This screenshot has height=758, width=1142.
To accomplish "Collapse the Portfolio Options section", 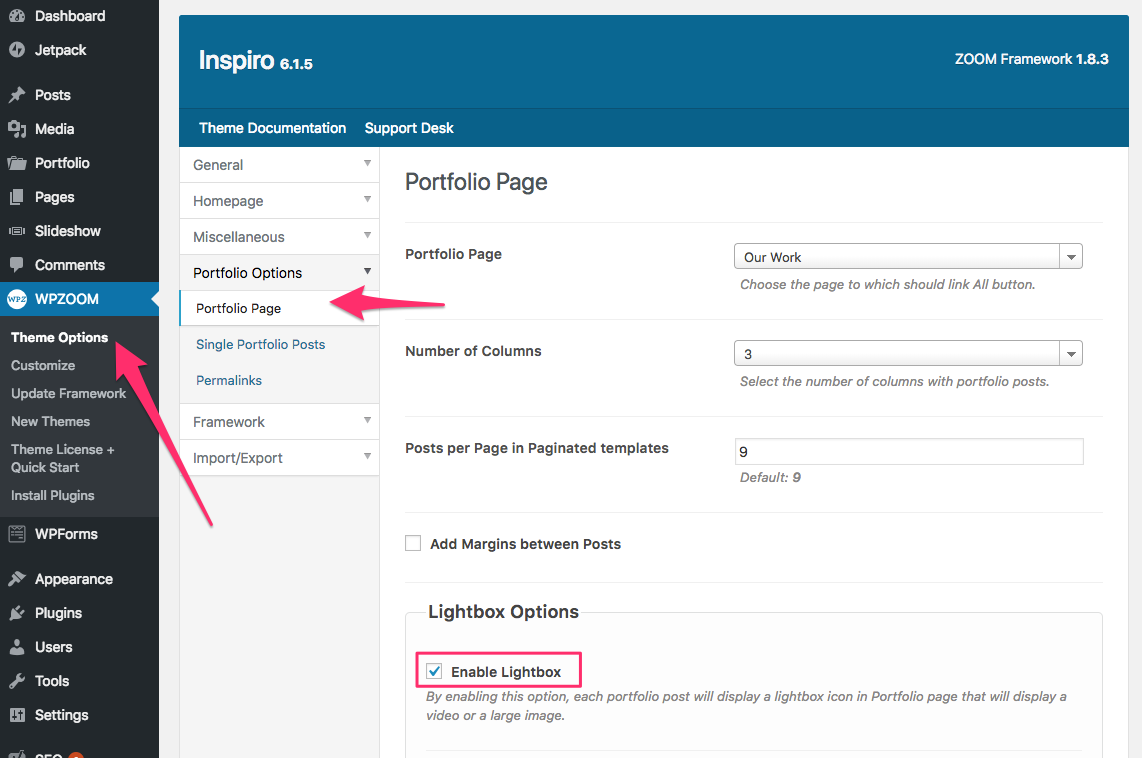I will point(278,272).
